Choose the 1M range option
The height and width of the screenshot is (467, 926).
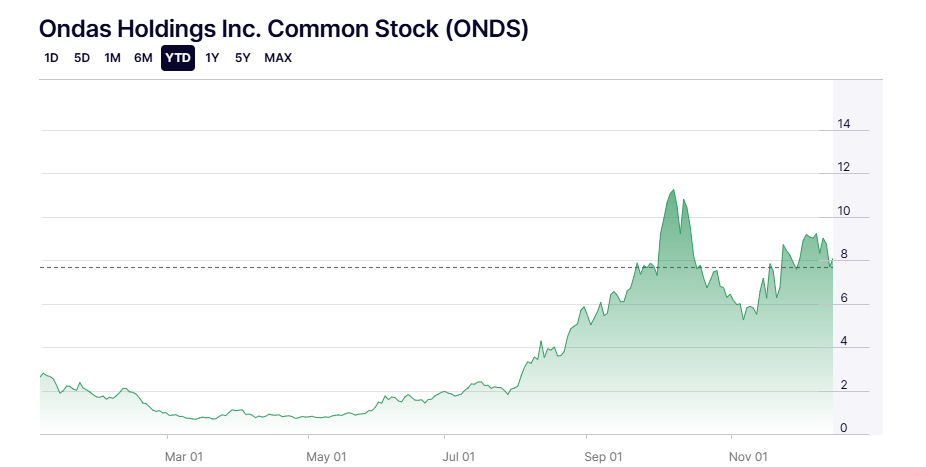click(x=112, y=58)
